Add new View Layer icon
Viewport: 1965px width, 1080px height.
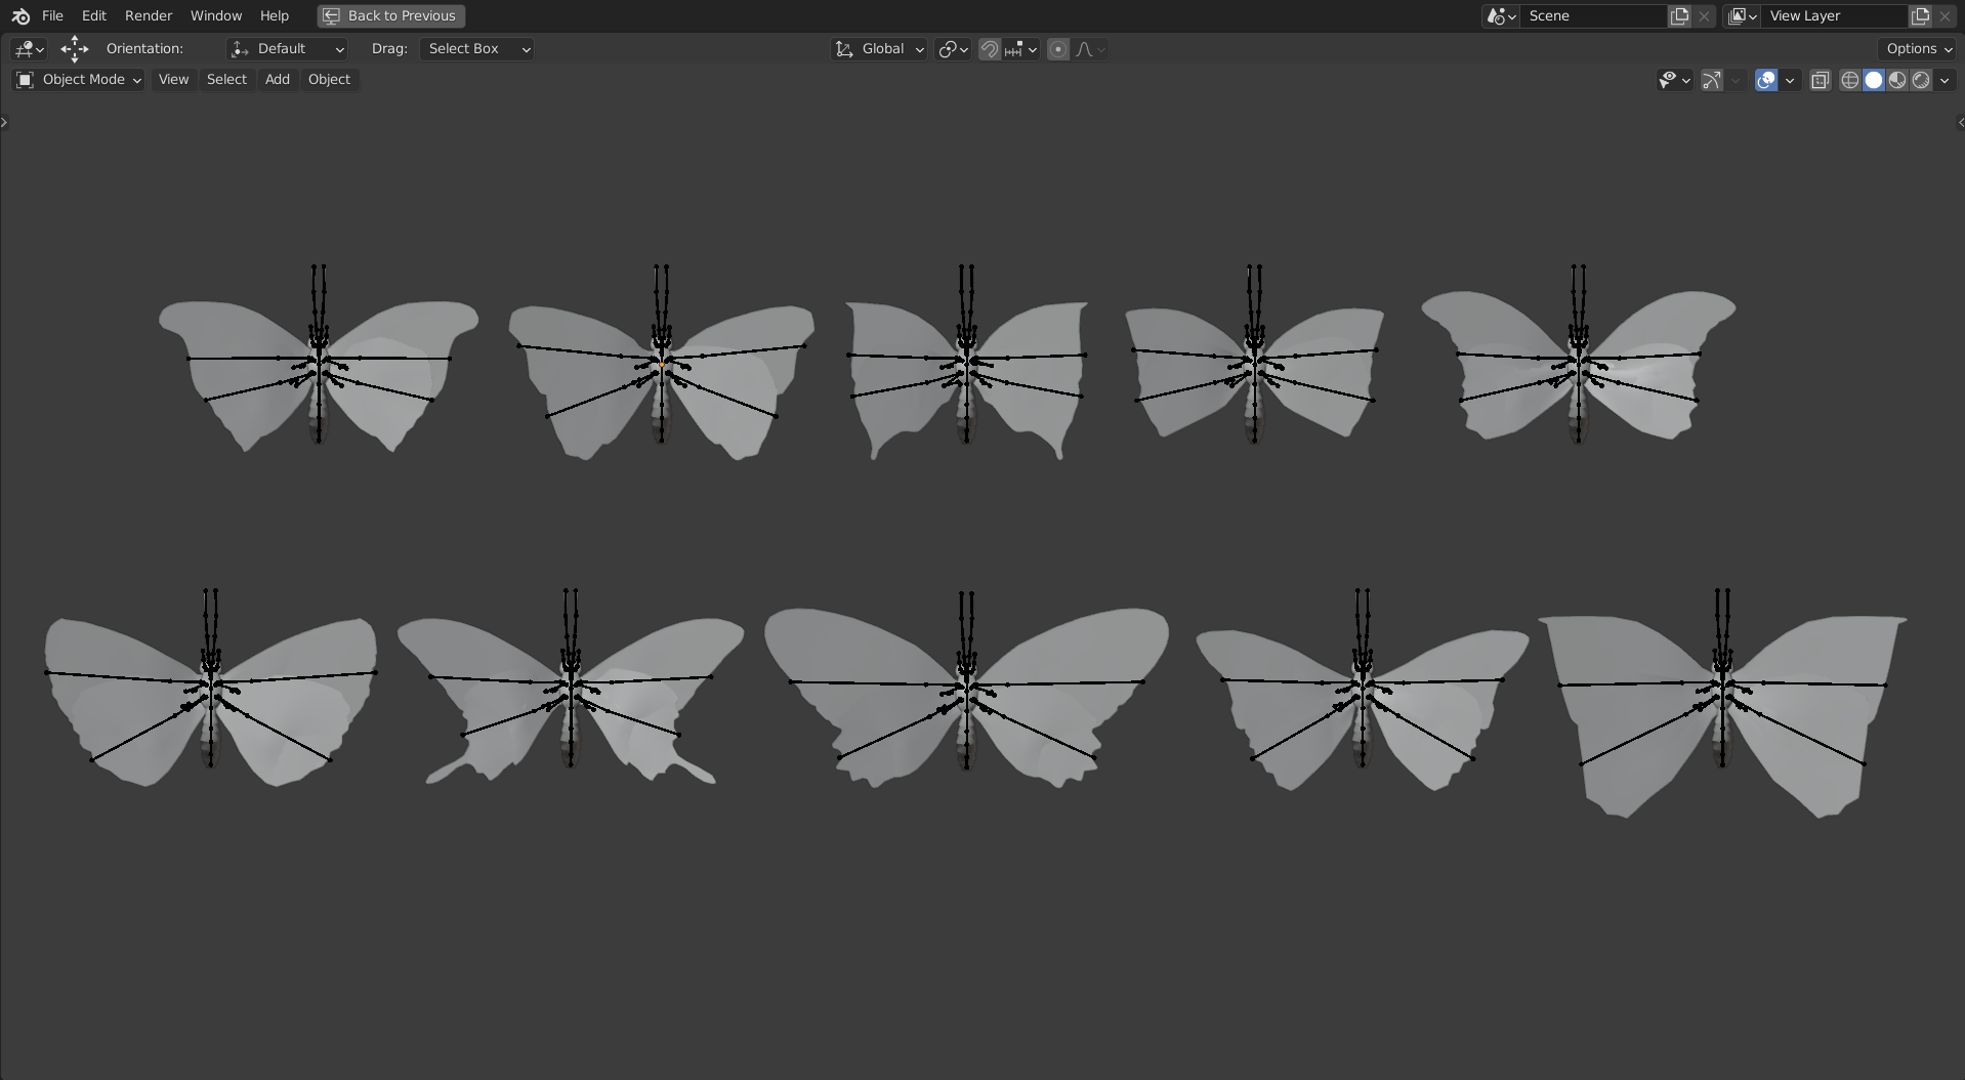pyautogui.click(x=1919, y=16)
